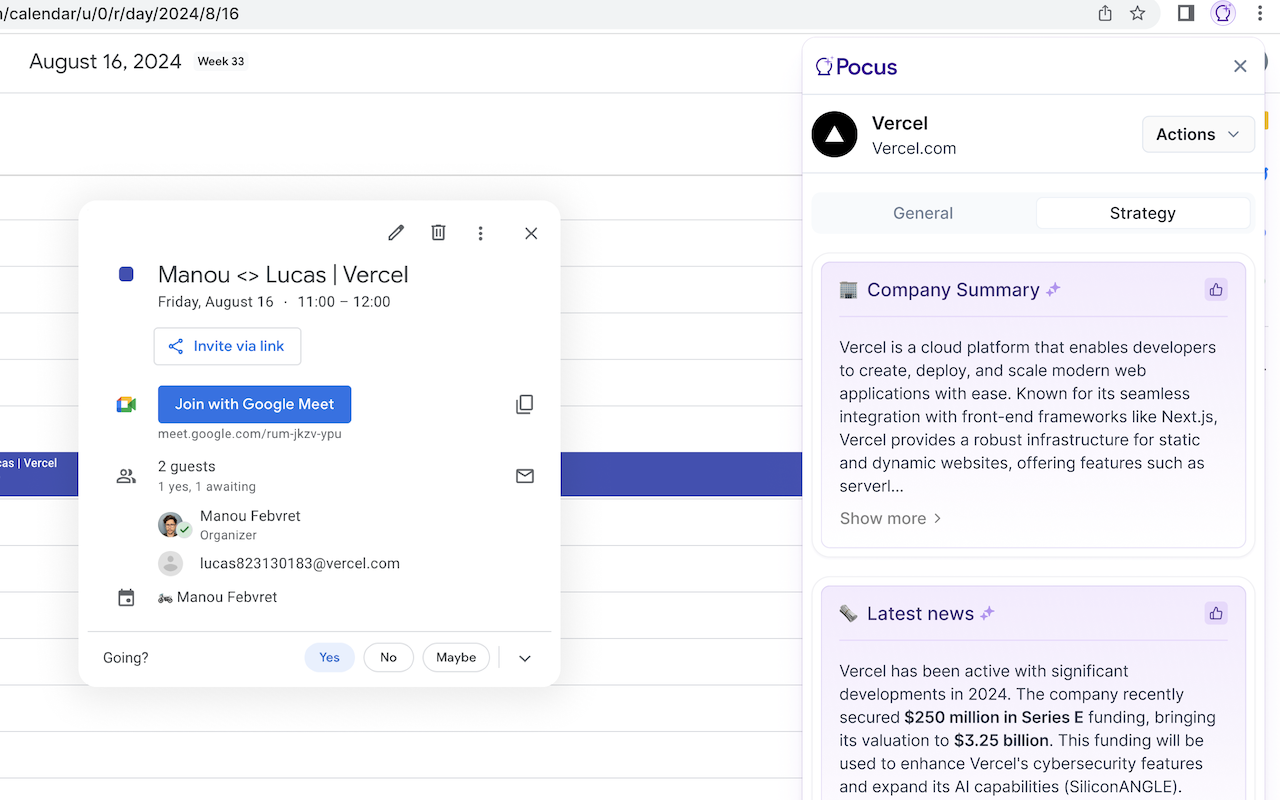The image size is (1280, 800).
Task: Click the Pocus extension icon in toolbar
Action: pyautogui.click(x=1222, y=13)
